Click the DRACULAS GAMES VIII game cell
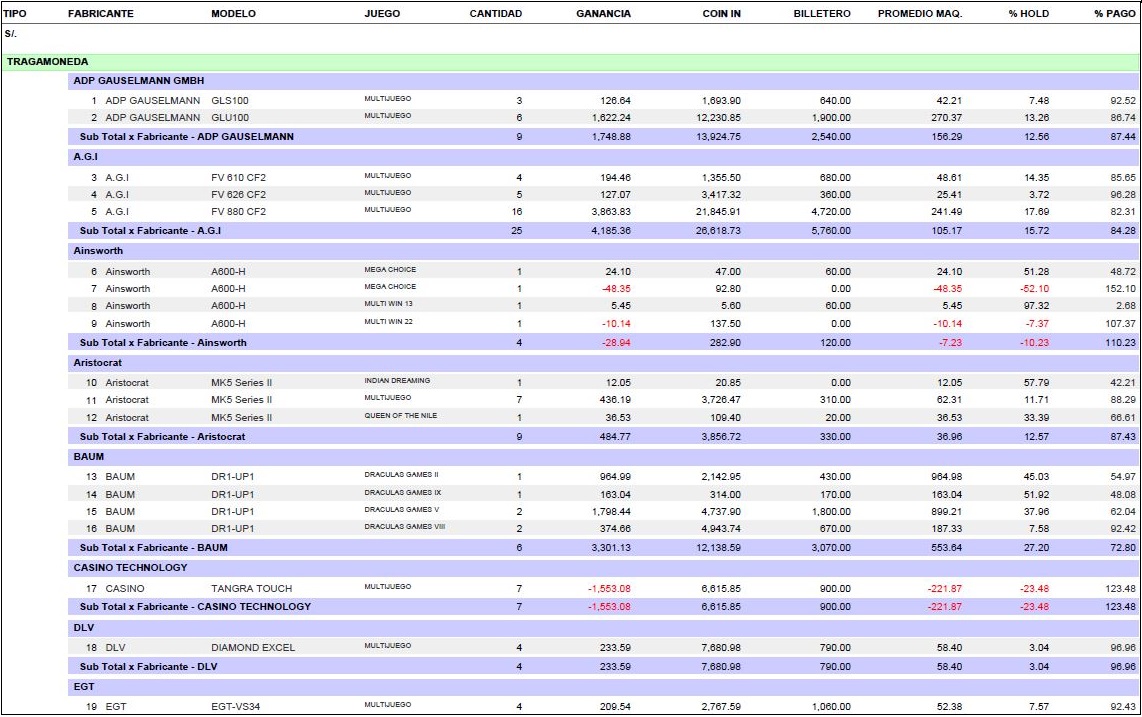 tap(404, 526)
